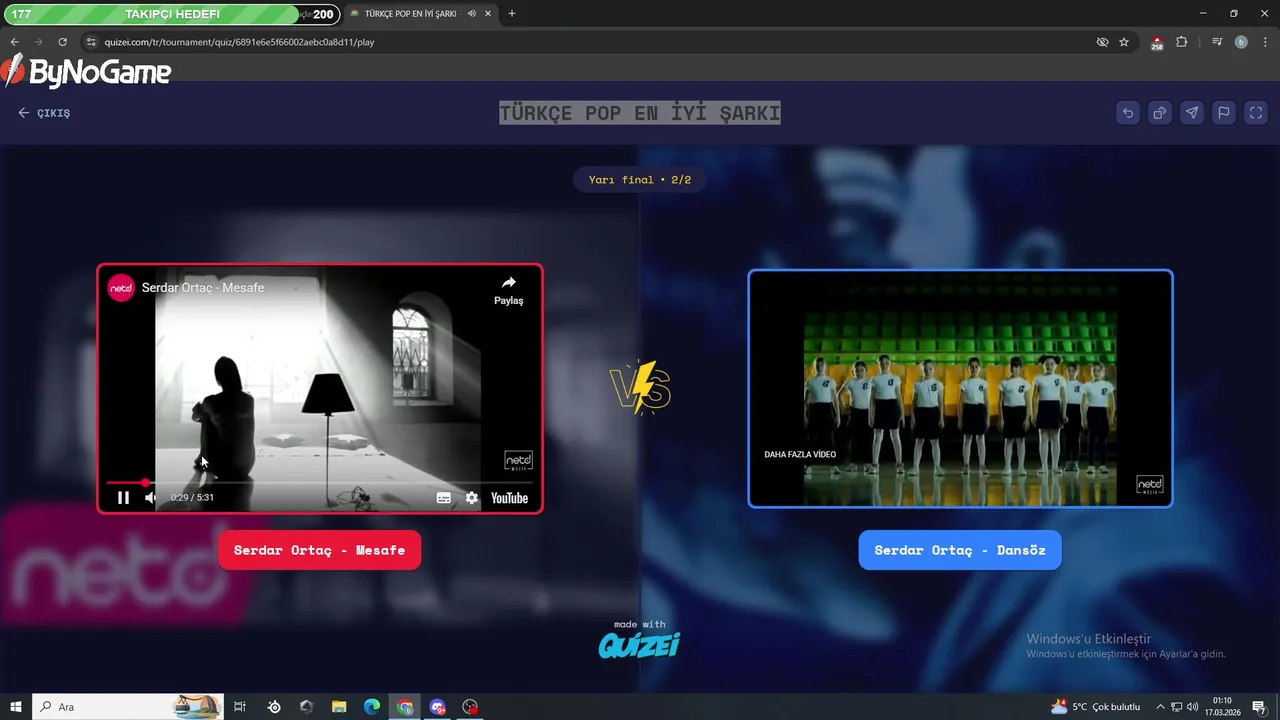This screenshot has width=1280, height=720.
Task: Click Paylaş share arrow on the video
Action: pyautogui.click(x=508, y=290)
